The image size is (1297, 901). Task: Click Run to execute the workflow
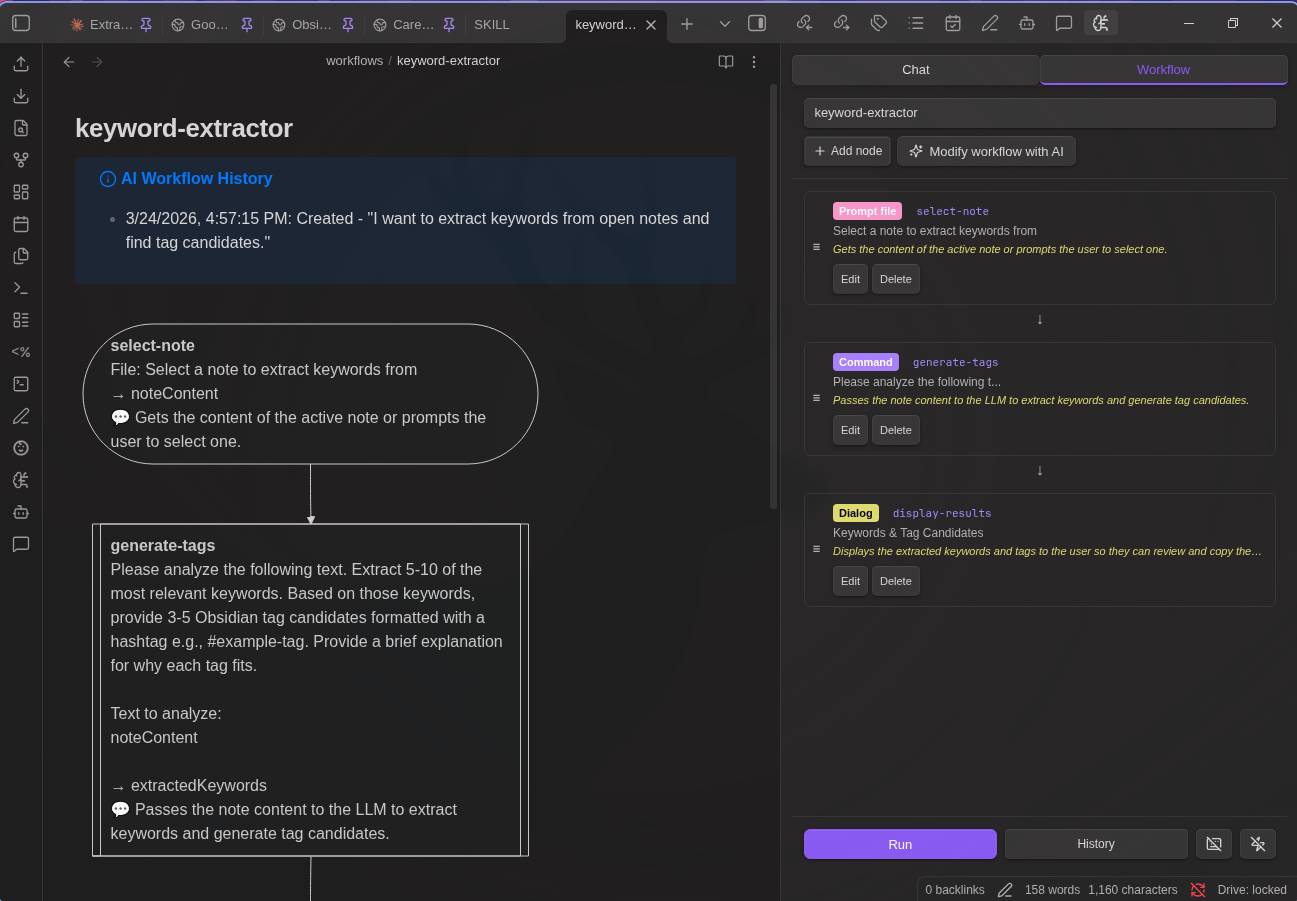point(899,843)
